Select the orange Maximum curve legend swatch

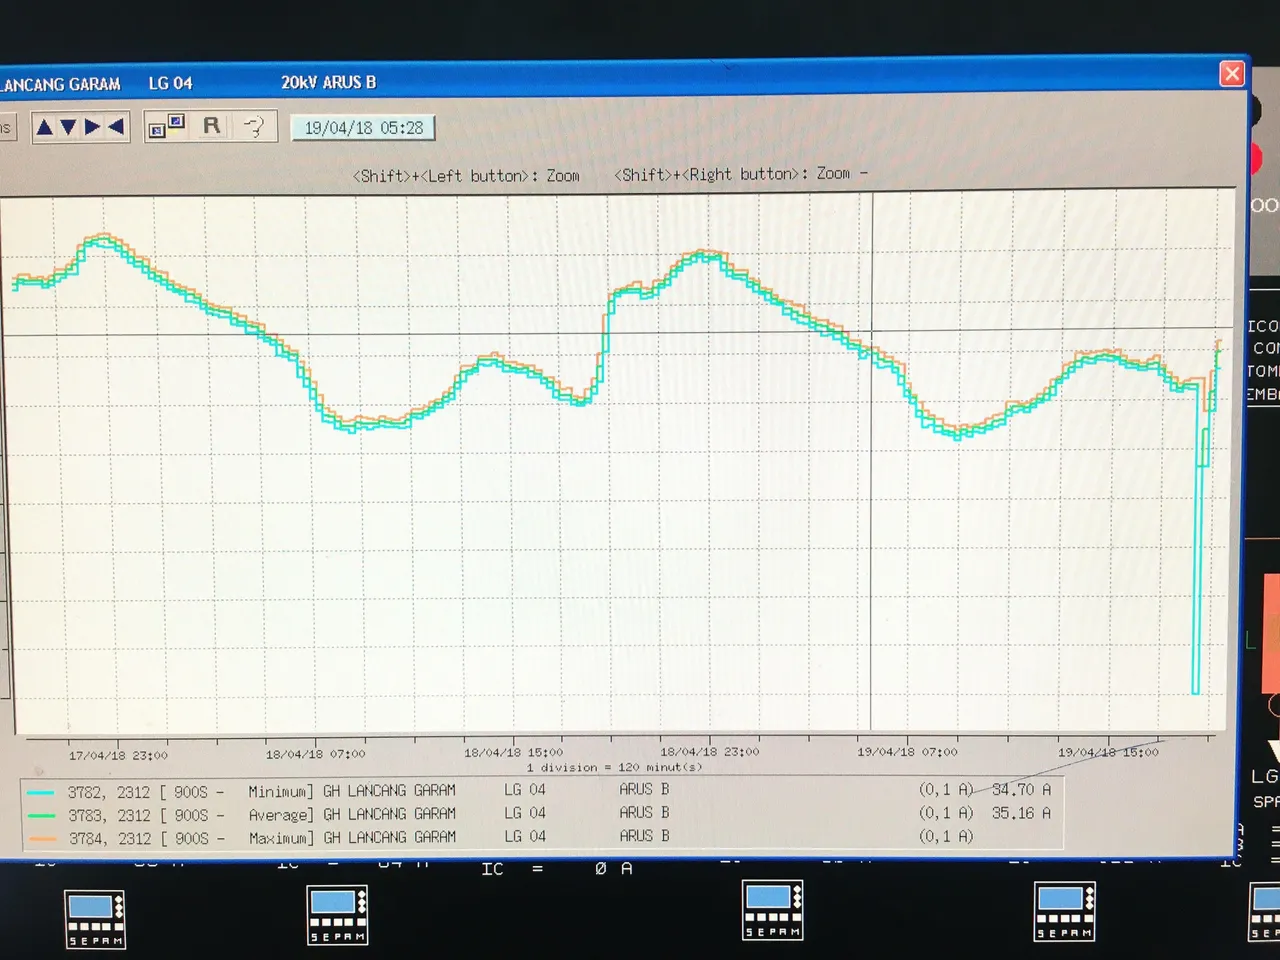pos(42,838)
